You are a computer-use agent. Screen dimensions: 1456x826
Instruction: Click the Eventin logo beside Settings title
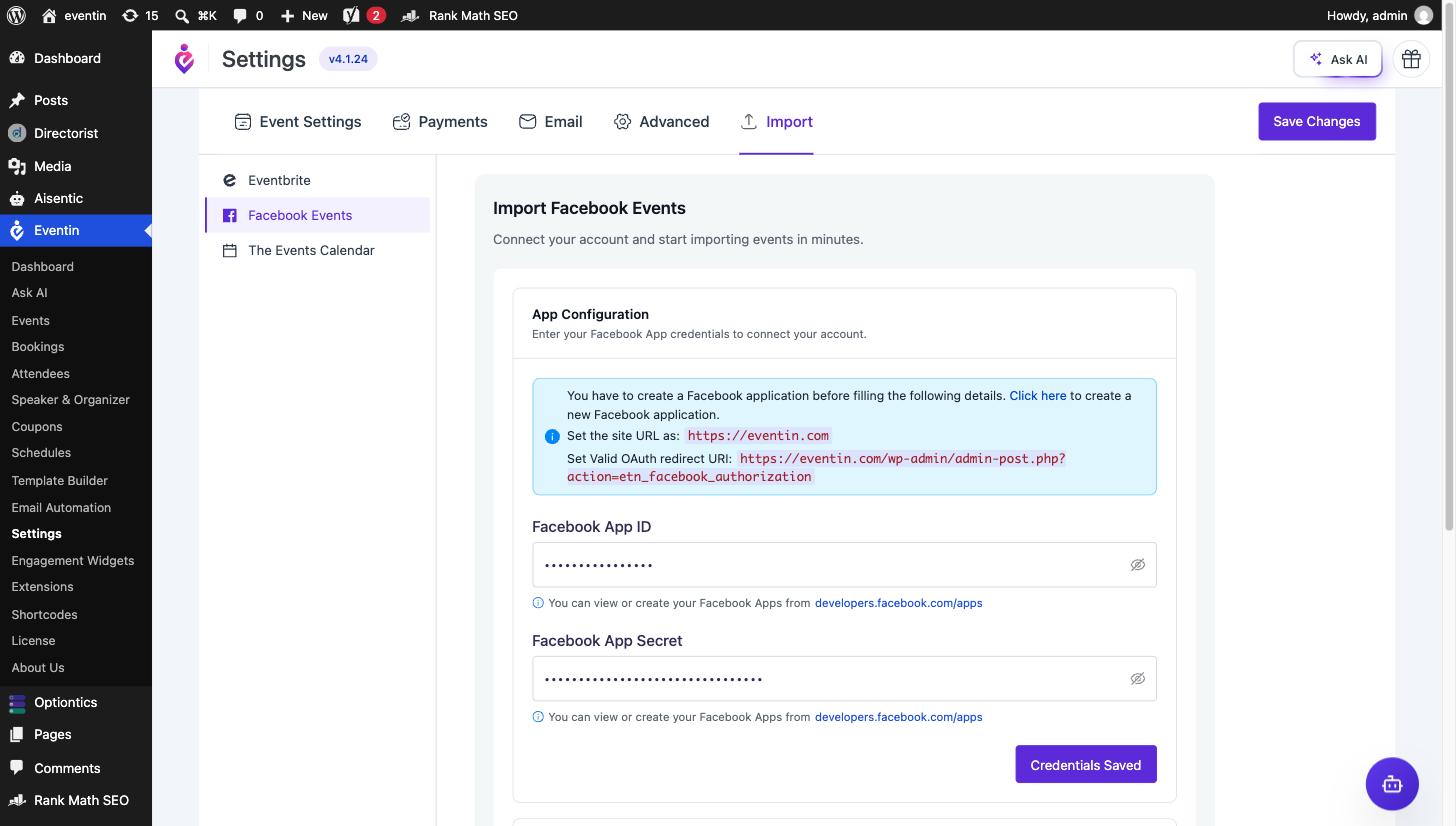tap(184, 59)
